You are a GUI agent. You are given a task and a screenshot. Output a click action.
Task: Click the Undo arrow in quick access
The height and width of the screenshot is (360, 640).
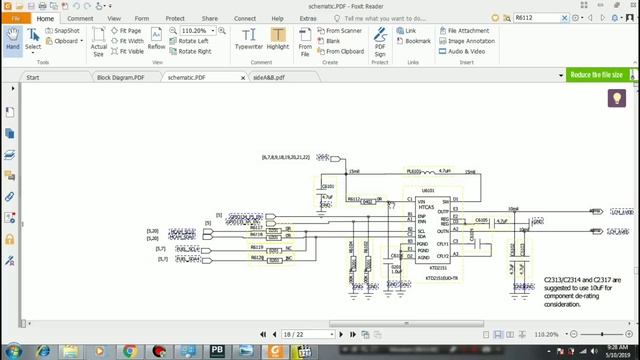click(x=76, y=6)
